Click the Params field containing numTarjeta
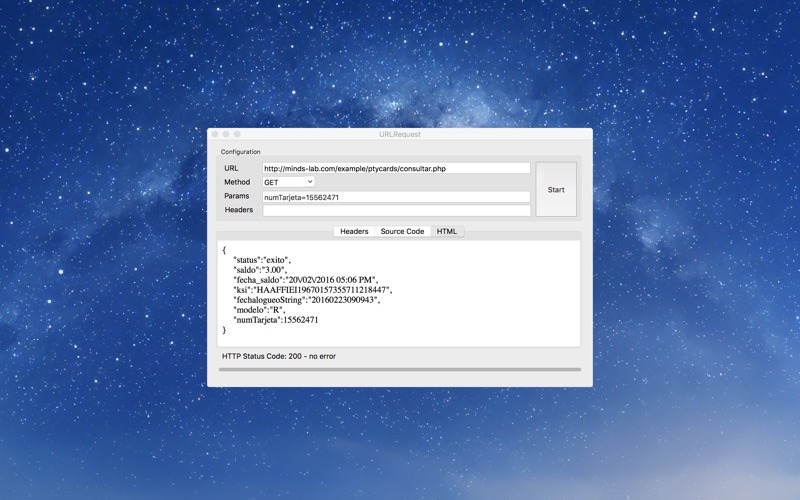This screenshot has width=800, height=500. pos(396,197)
